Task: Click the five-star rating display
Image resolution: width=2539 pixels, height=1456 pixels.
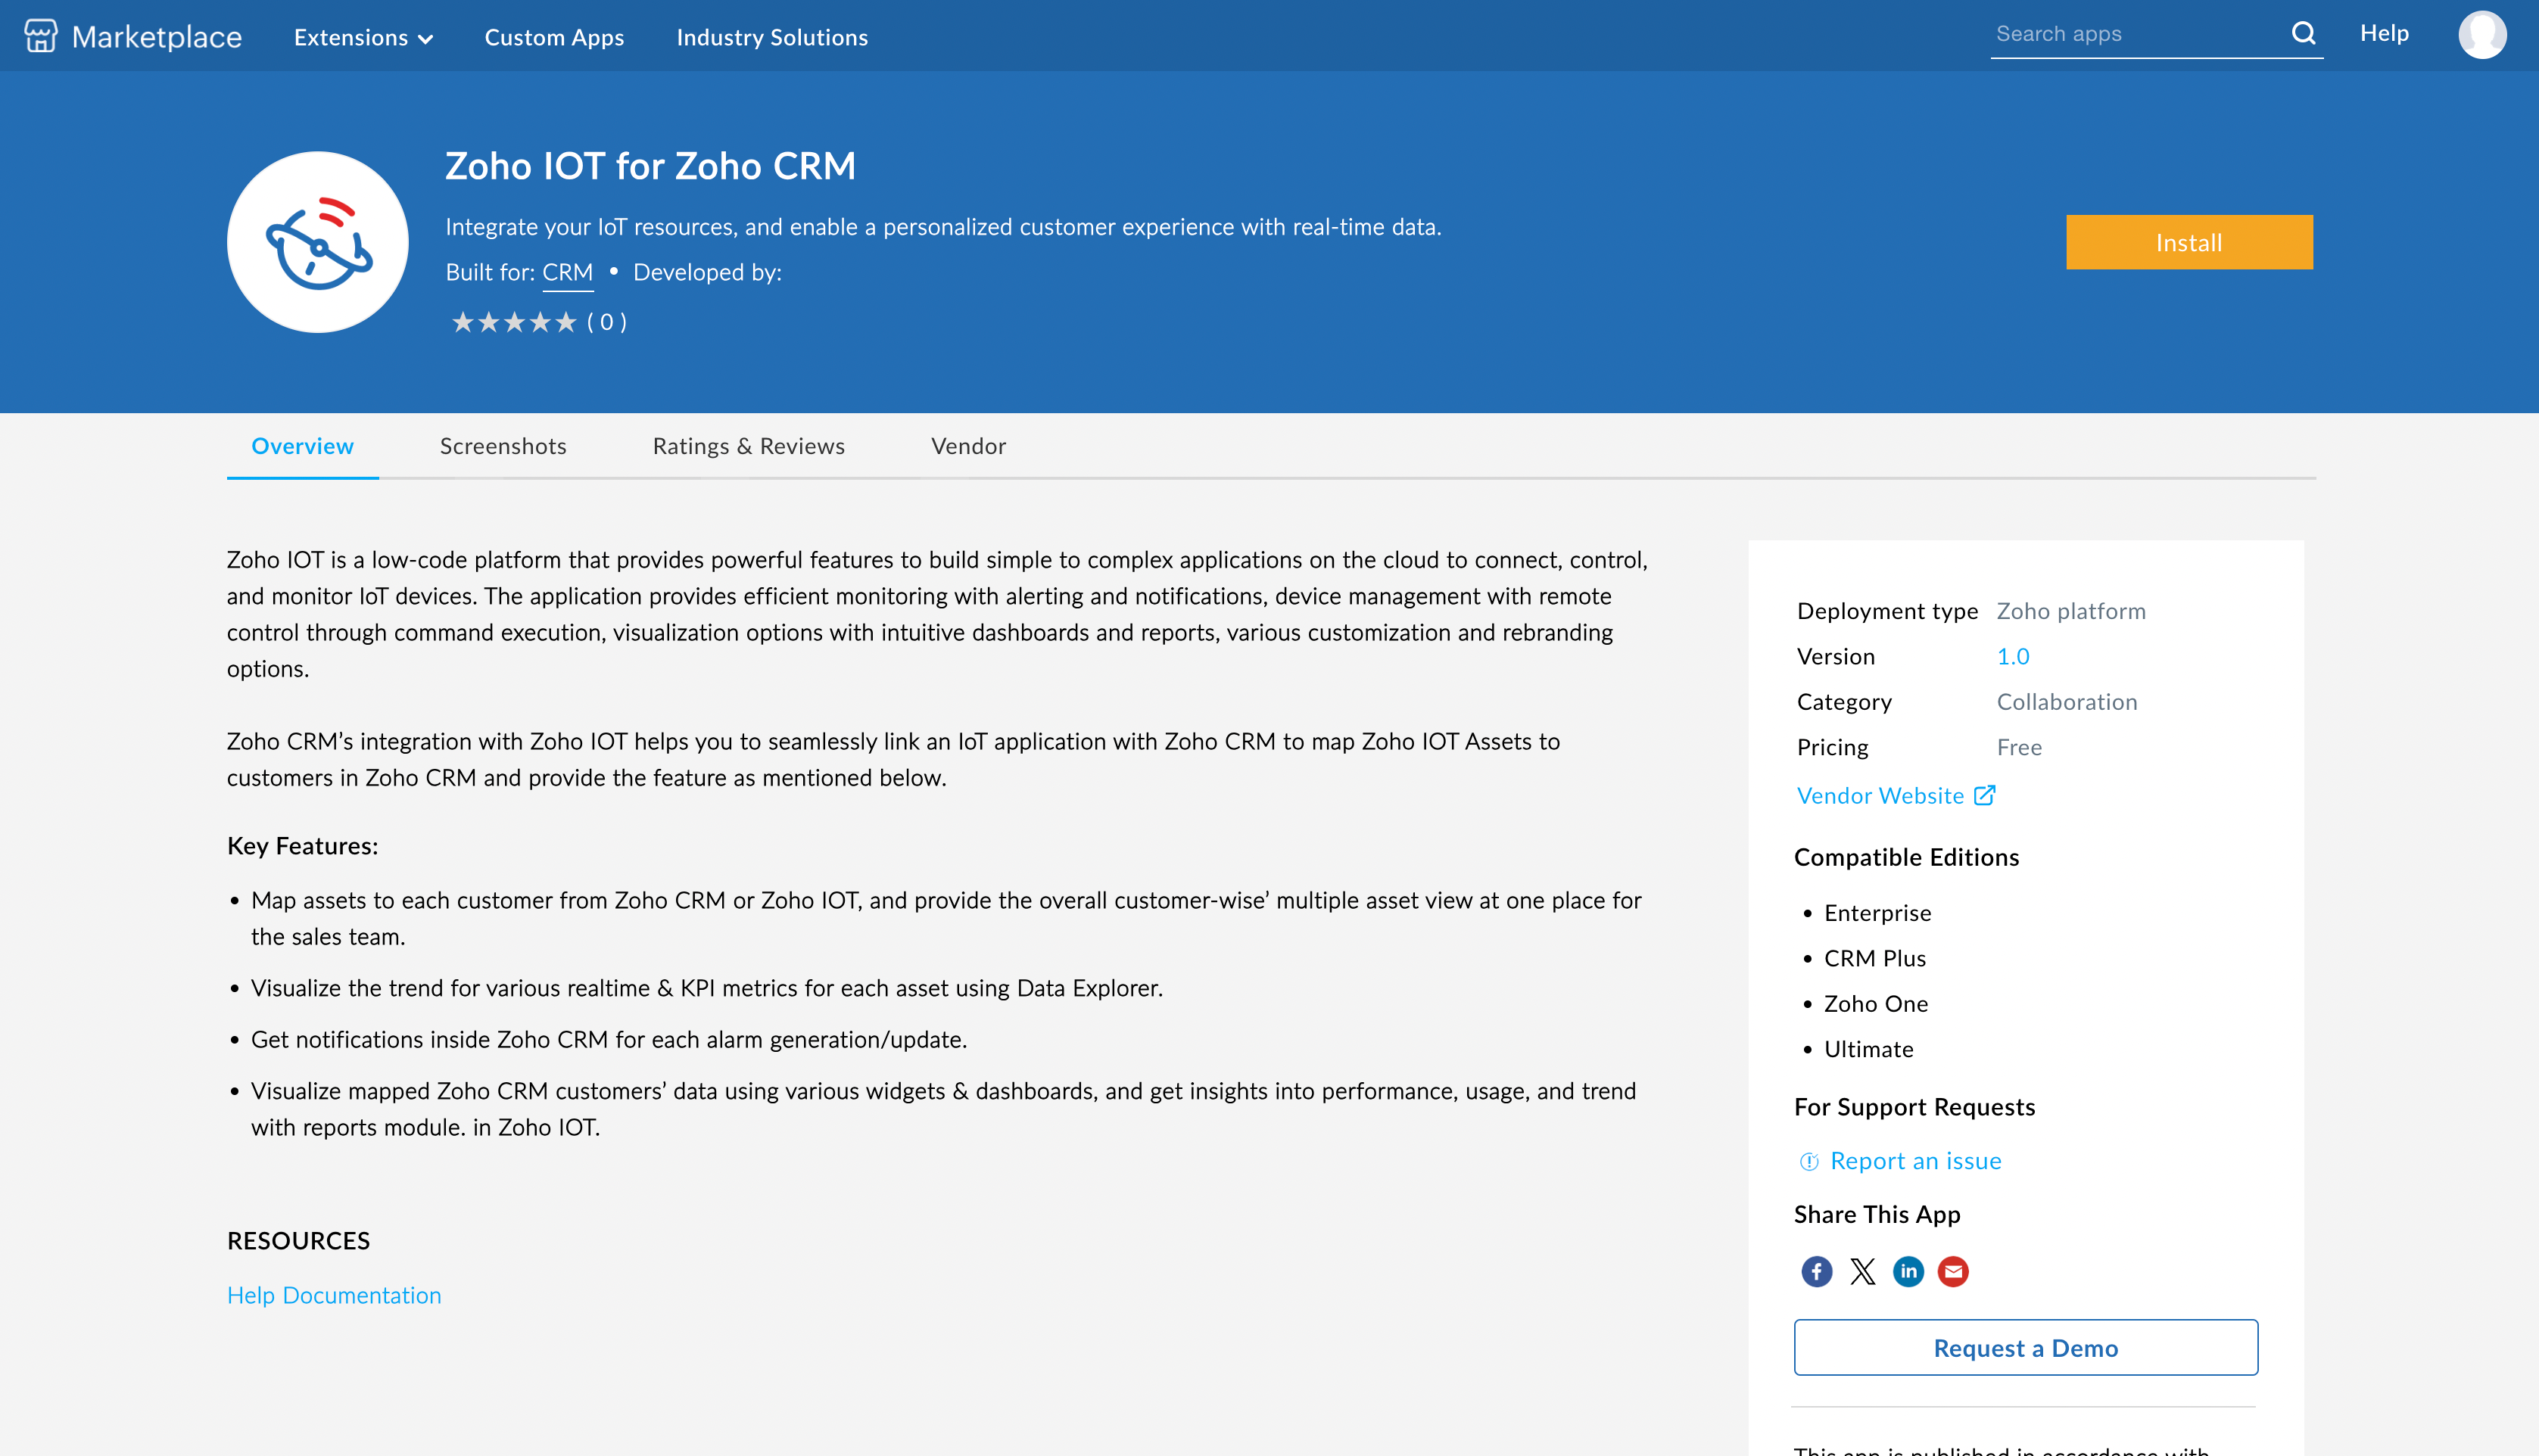Action: click(x=514, y=322)
